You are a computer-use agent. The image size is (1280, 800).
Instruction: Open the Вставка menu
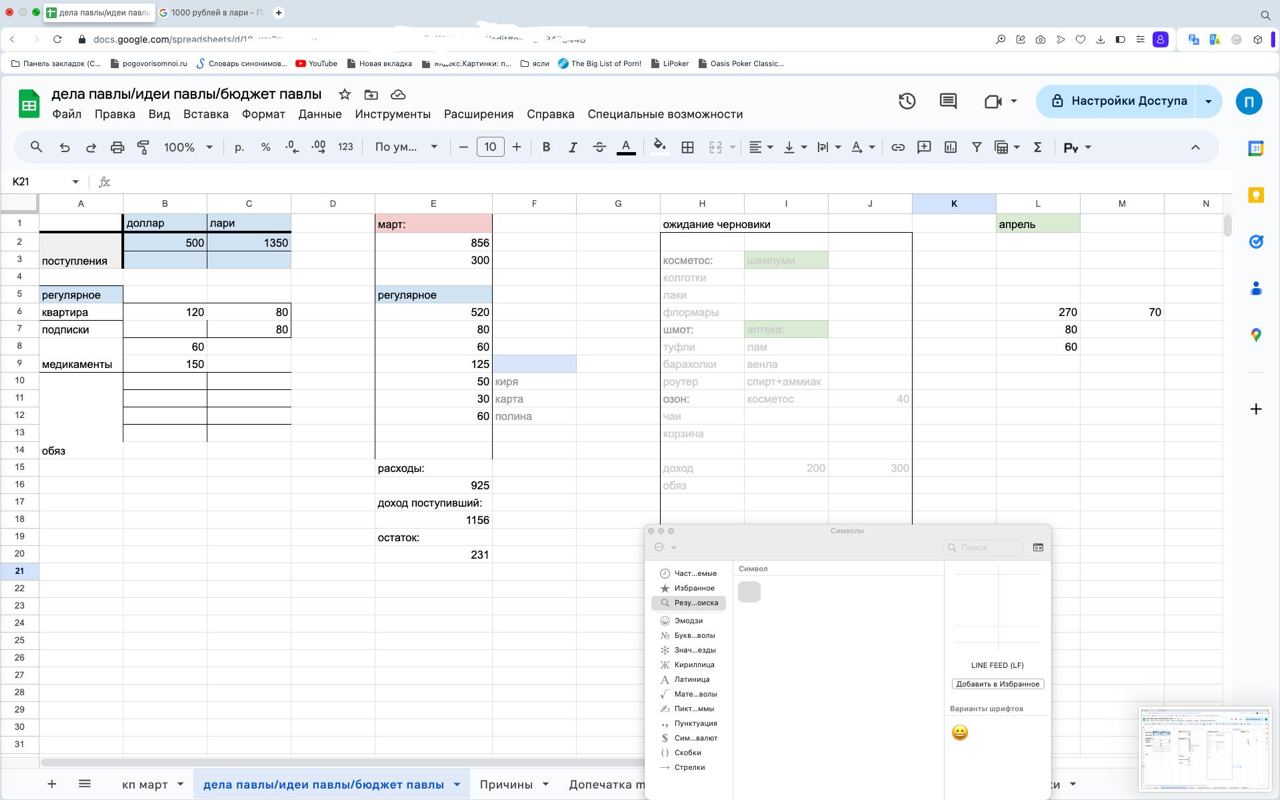click(x=206, y=114)
